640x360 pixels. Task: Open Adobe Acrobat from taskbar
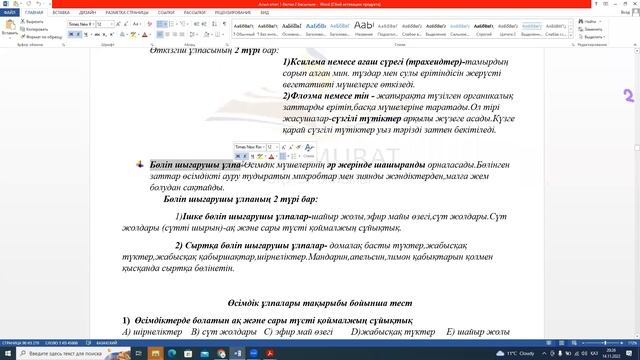(x=270, y=353)
